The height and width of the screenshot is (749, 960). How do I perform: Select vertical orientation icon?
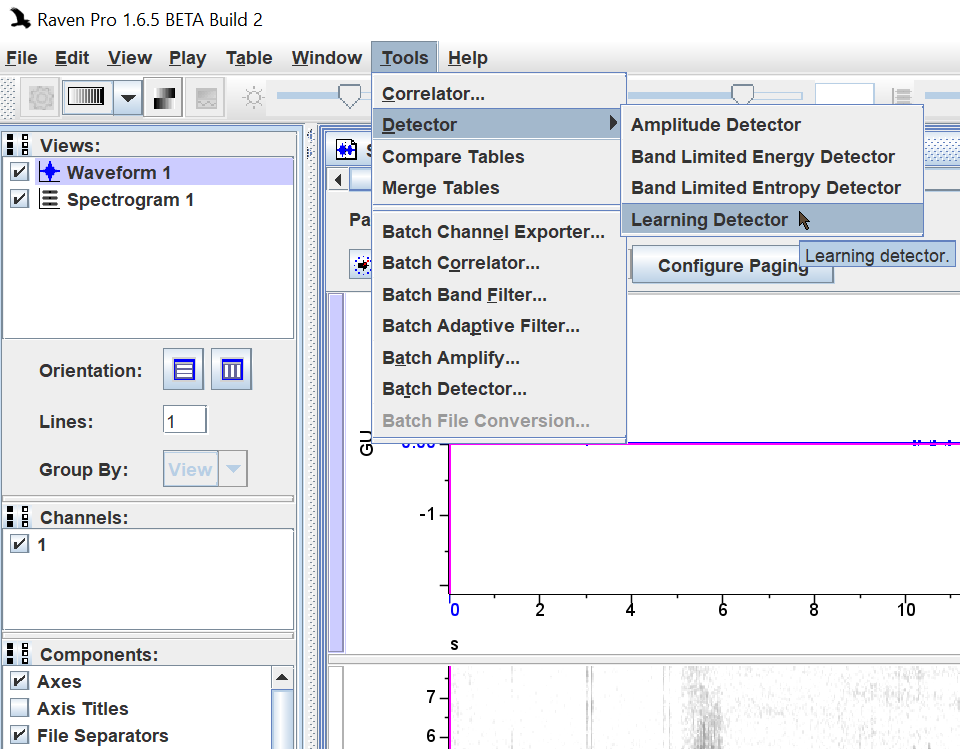tap(231, 369)
